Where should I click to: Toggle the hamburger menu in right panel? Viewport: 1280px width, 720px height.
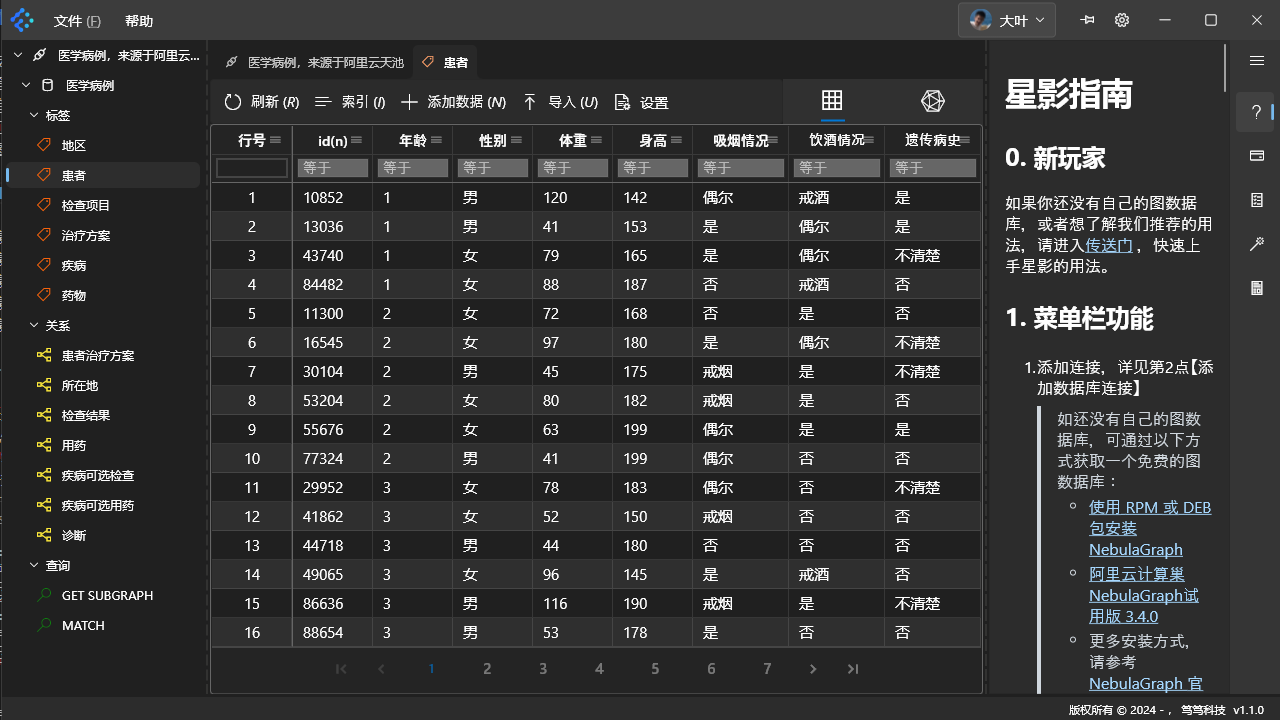click(x=1257, y=59)
